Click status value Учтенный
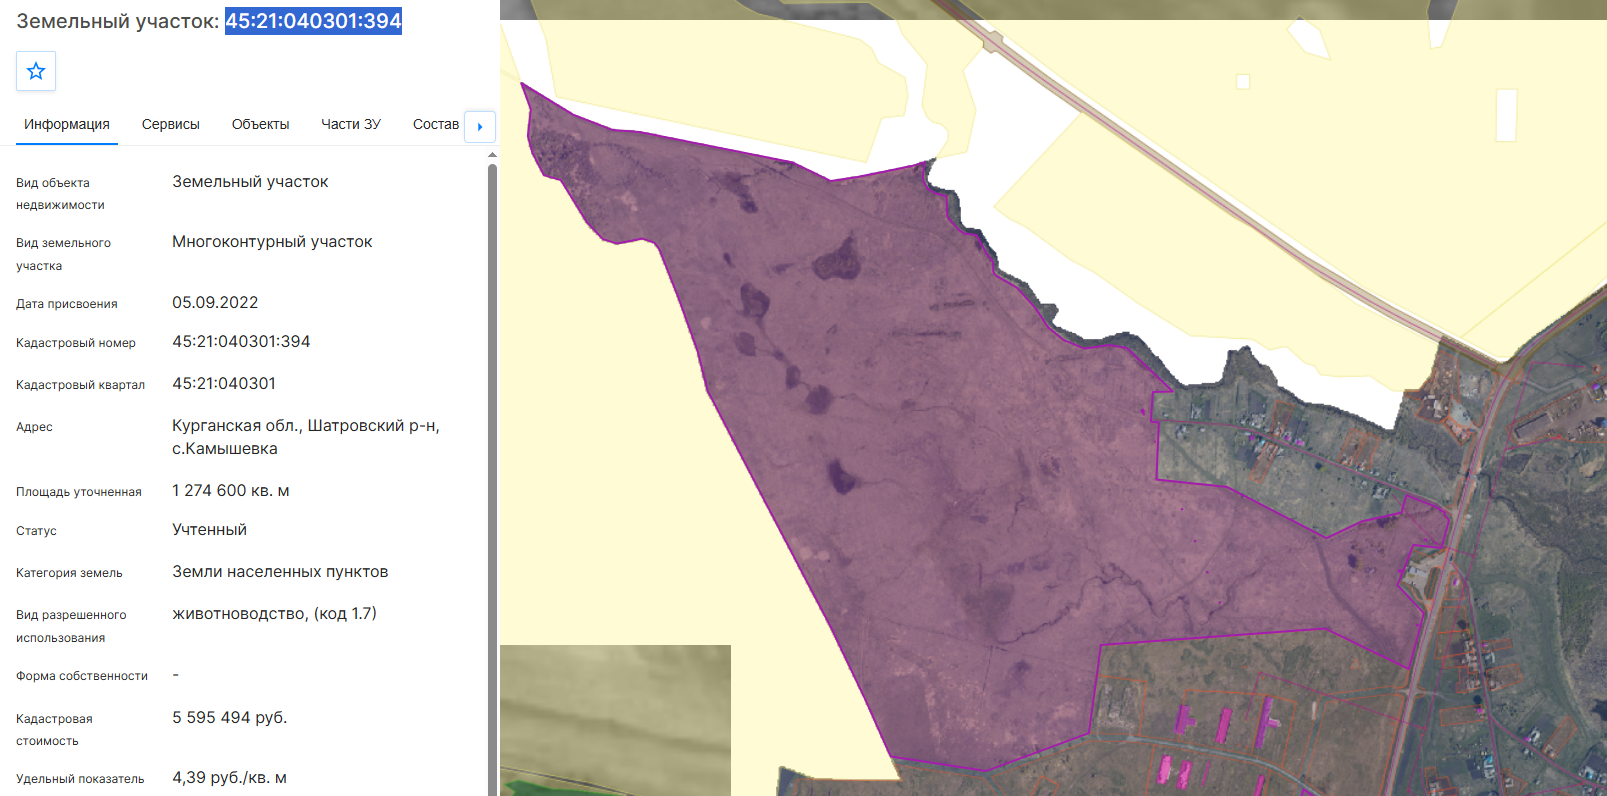This screenshot has height=796, width=1607. pos(209,530)
